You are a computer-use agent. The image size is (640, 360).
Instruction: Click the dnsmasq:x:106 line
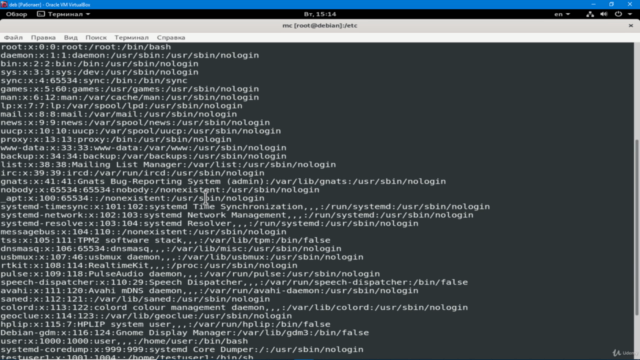click(171, 249)
